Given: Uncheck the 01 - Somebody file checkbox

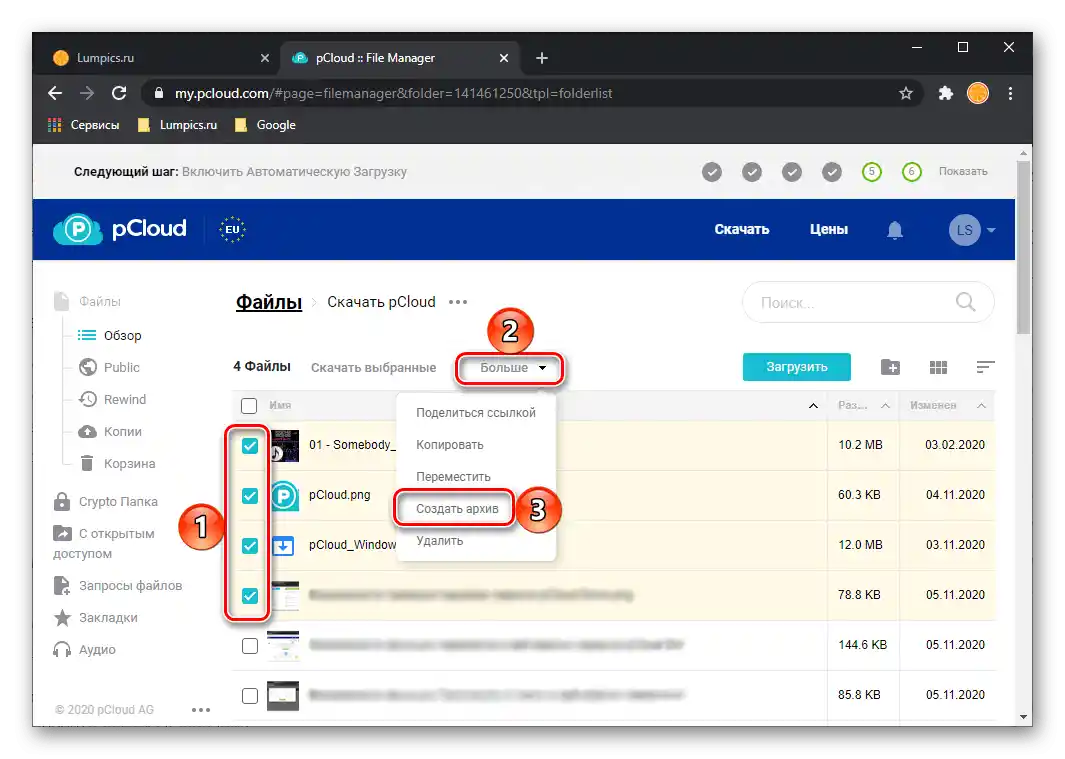Looking at the screenshot, I should point(250,446).
